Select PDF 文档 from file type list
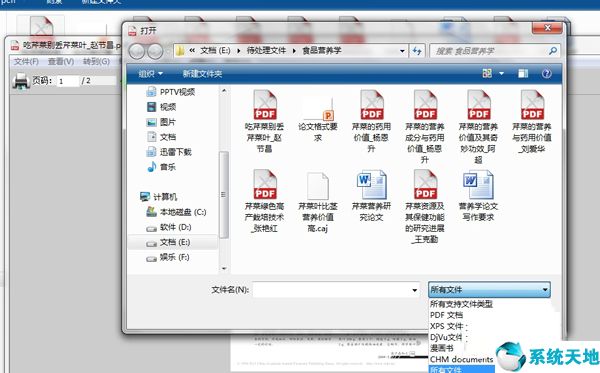The image size is (600, 373). pos(446,315)
